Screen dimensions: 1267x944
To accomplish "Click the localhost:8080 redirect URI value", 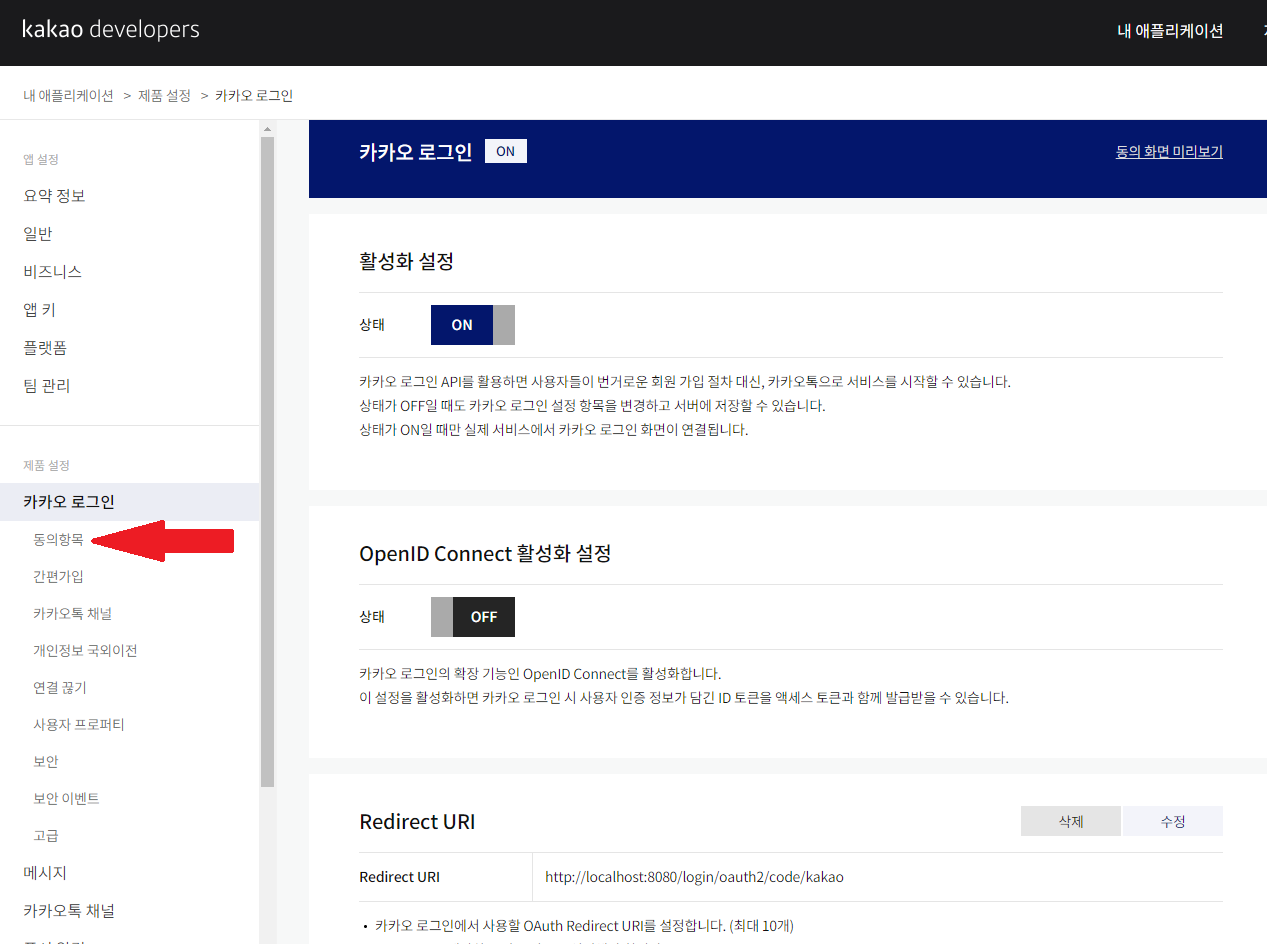I will click(x=694, y=877).
